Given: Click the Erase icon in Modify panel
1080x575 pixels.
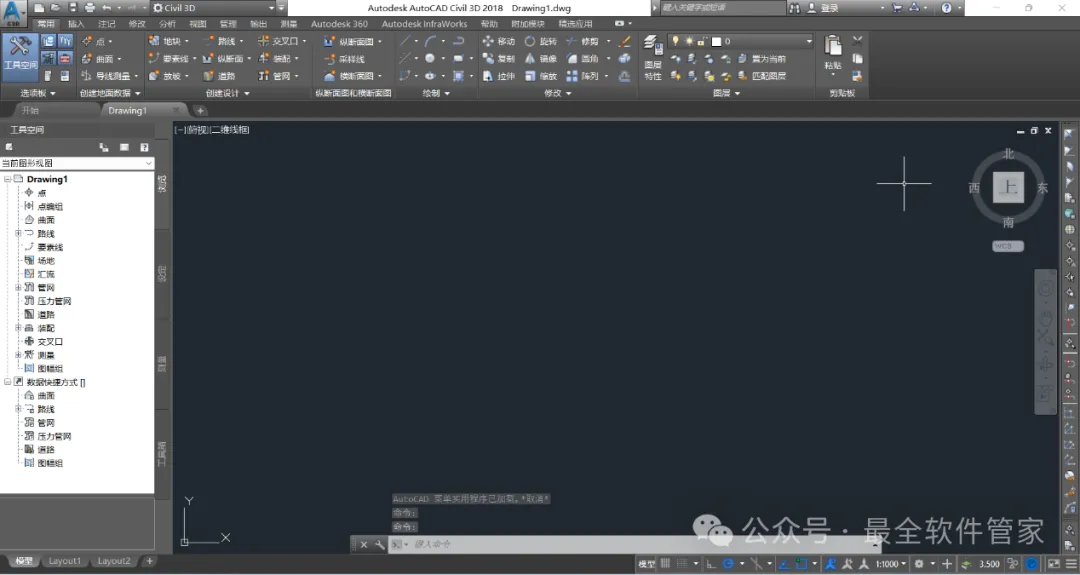Looking at the screenshot, I should click(x=625, y=41).
